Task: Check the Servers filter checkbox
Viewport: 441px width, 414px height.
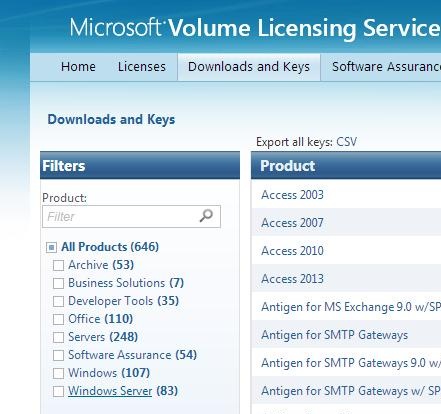Action: point(58,338)
